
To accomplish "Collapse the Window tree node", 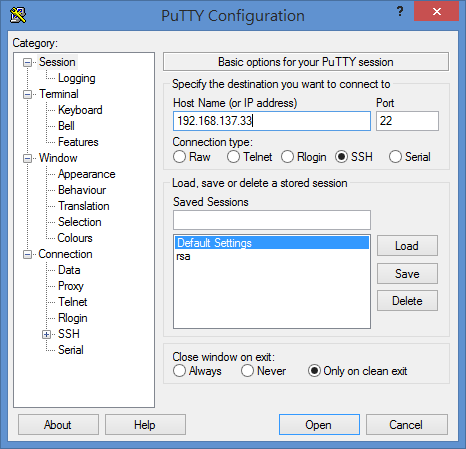I will (27, 159).
